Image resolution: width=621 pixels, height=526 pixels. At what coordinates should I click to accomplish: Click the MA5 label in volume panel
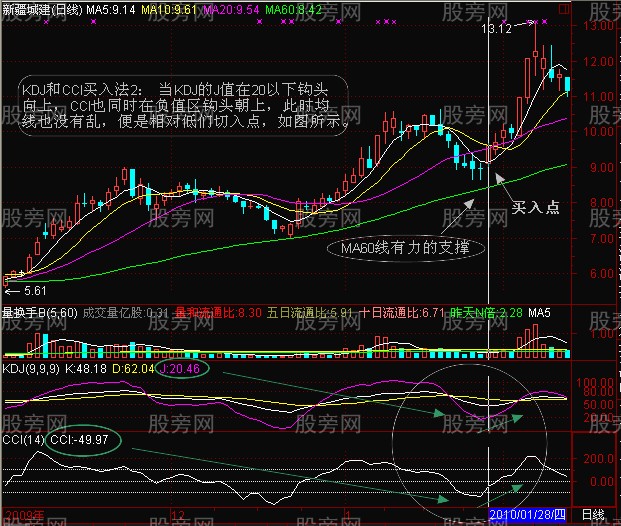539,313
